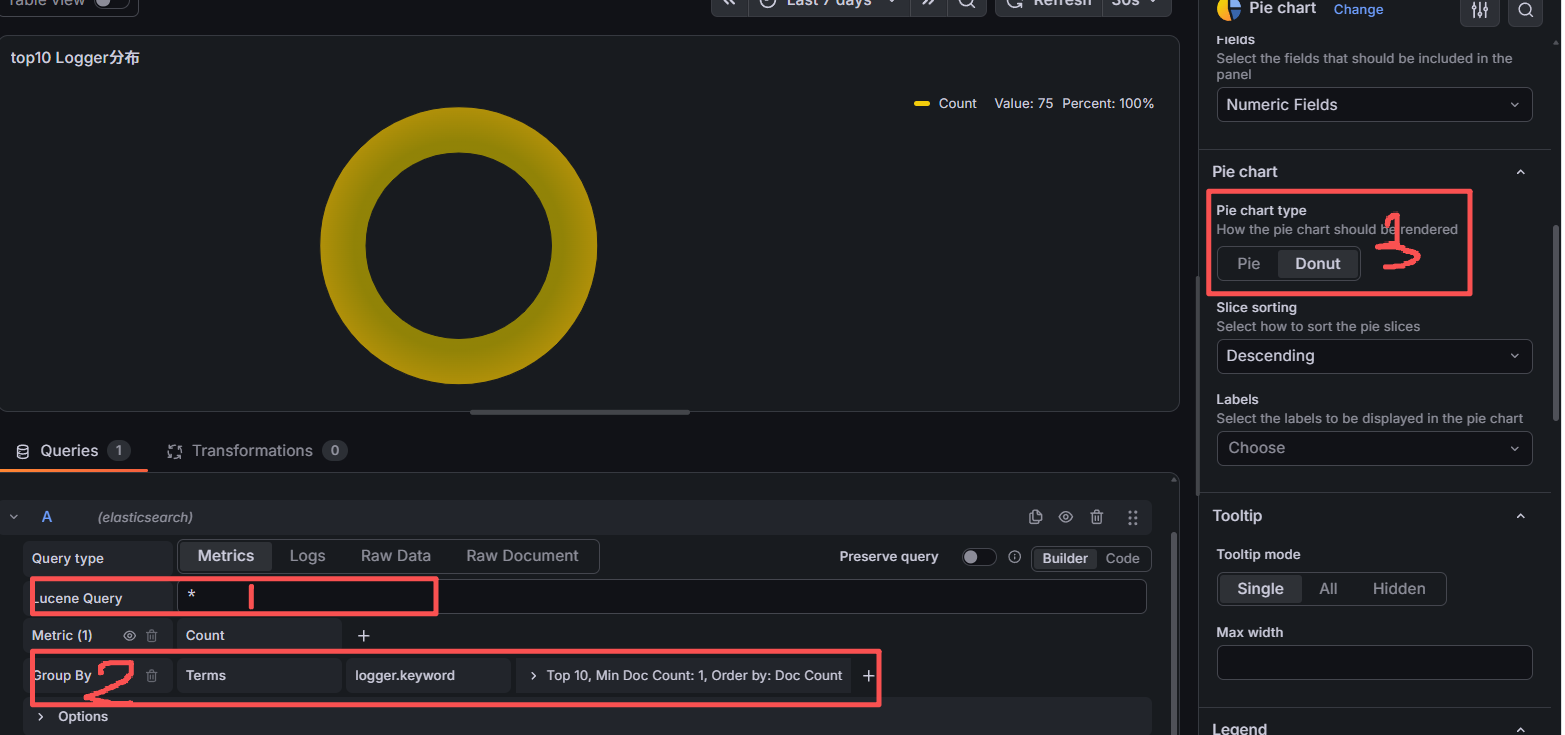Focus the Lucene Query input field
The height and width of the screenshot is (735, 1565).
661,597
